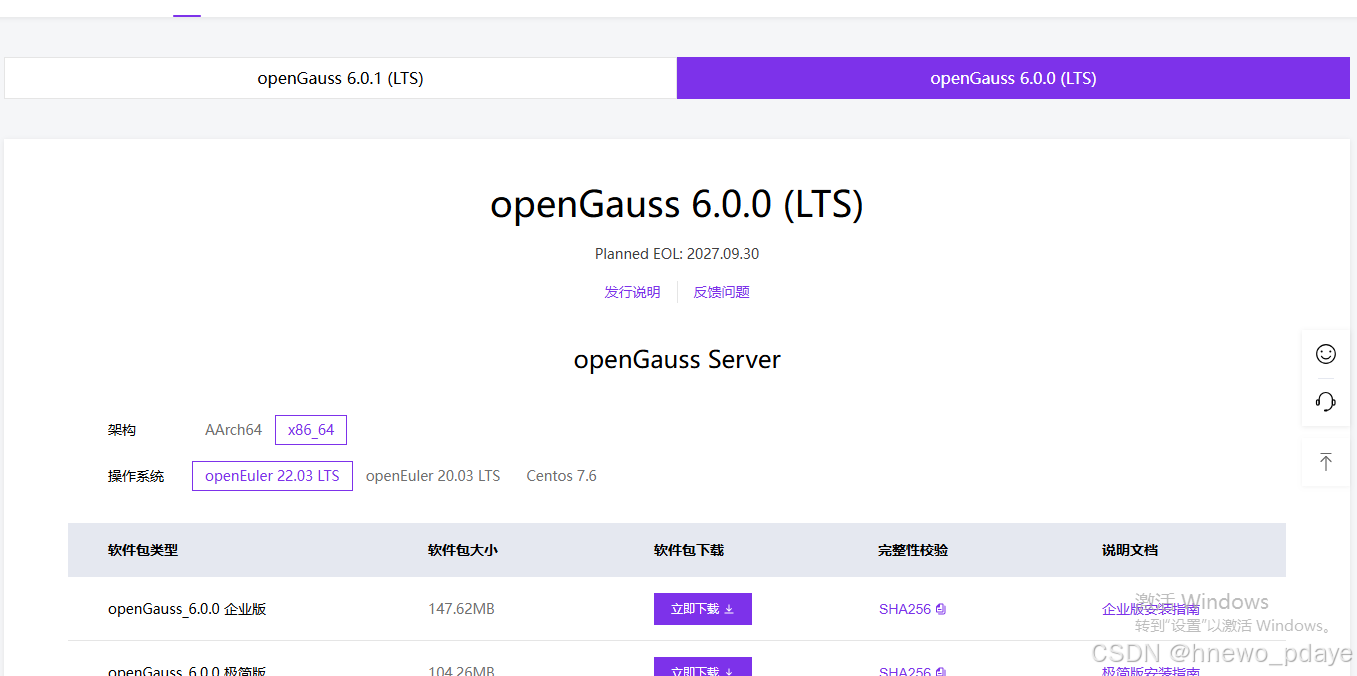This screenshot has height=676, width=1357.
Task: Click the 说明文档 column header
Action: [x=1130, y=550]
